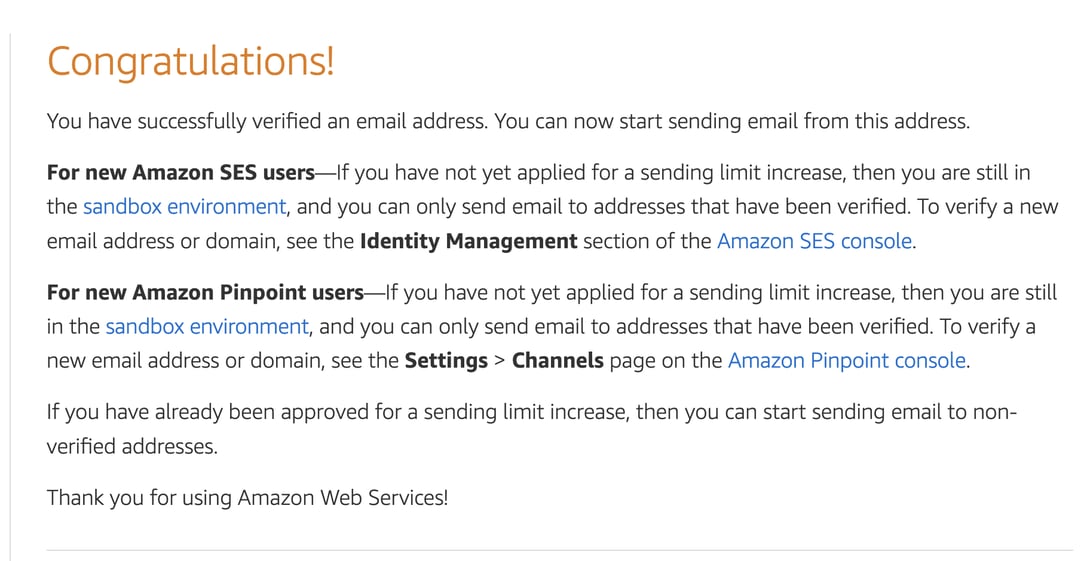Click the 'You have successfully verified an email address' sentence

(268, 122)
